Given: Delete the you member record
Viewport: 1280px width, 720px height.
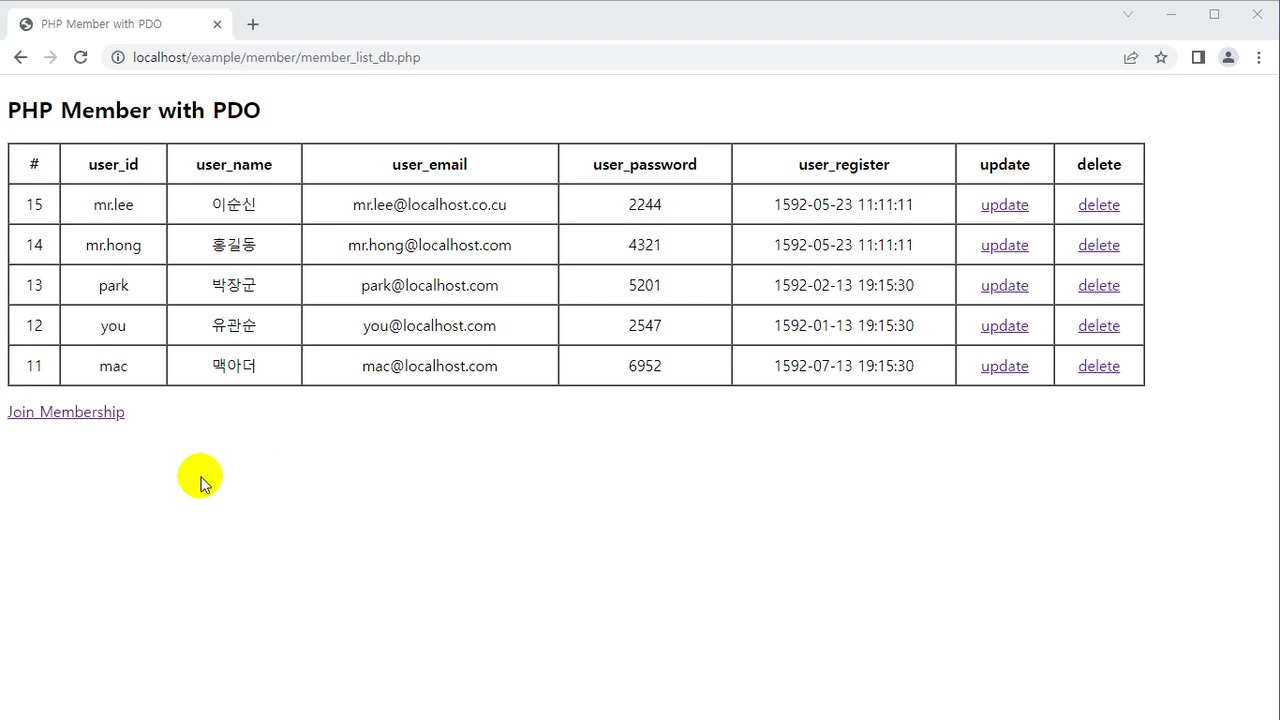Looking at the screenshot, I should (1098, 326).
